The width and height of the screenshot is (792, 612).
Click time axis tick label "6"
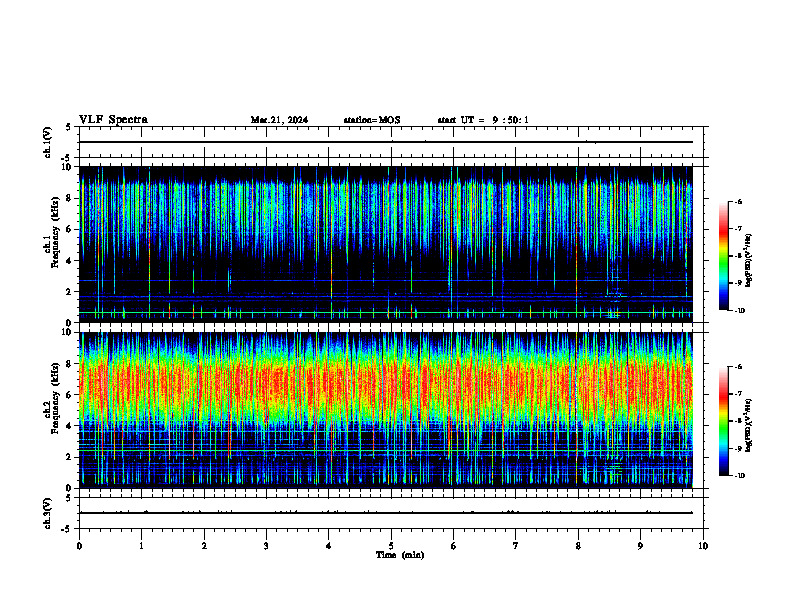coord(453,546)
